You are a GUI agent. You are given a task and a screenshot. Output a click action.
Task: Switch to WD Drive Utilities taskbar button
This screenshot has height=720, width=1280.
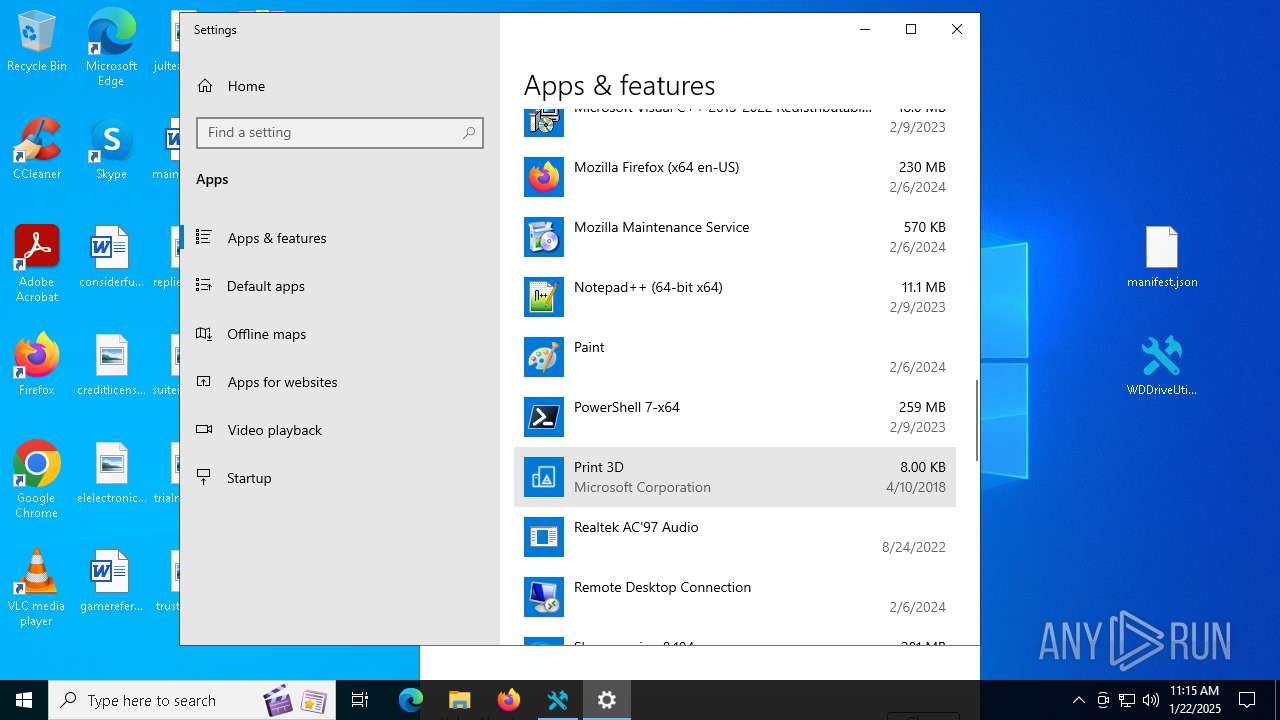558,700
